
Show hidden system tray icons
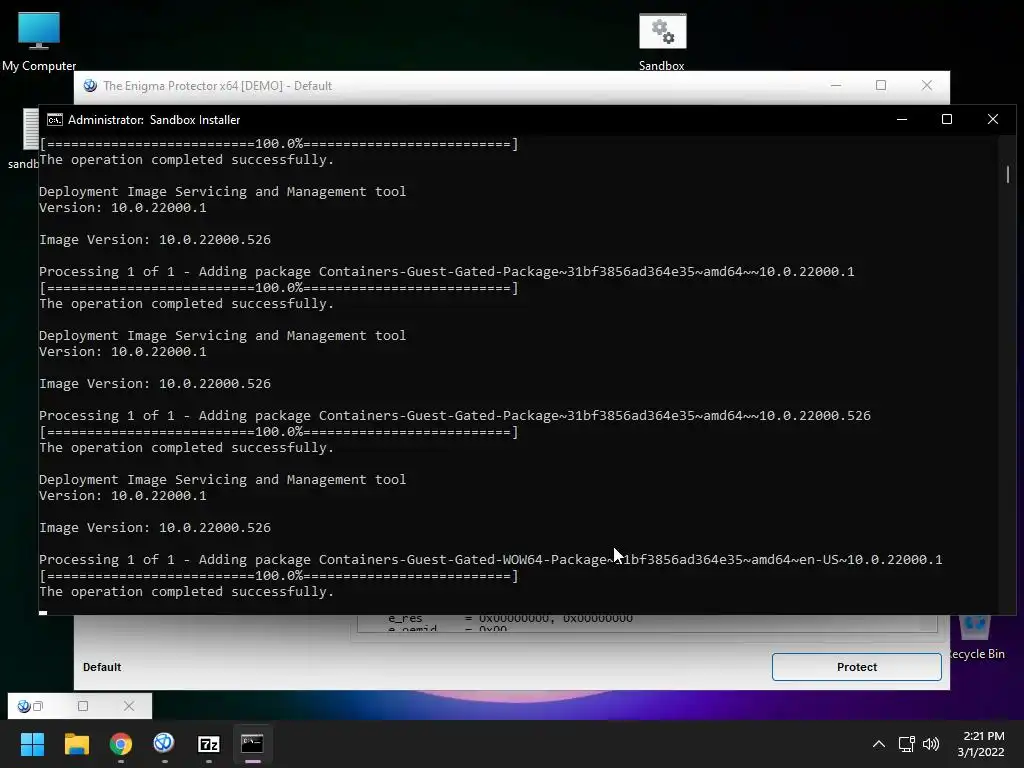[879, 744]
